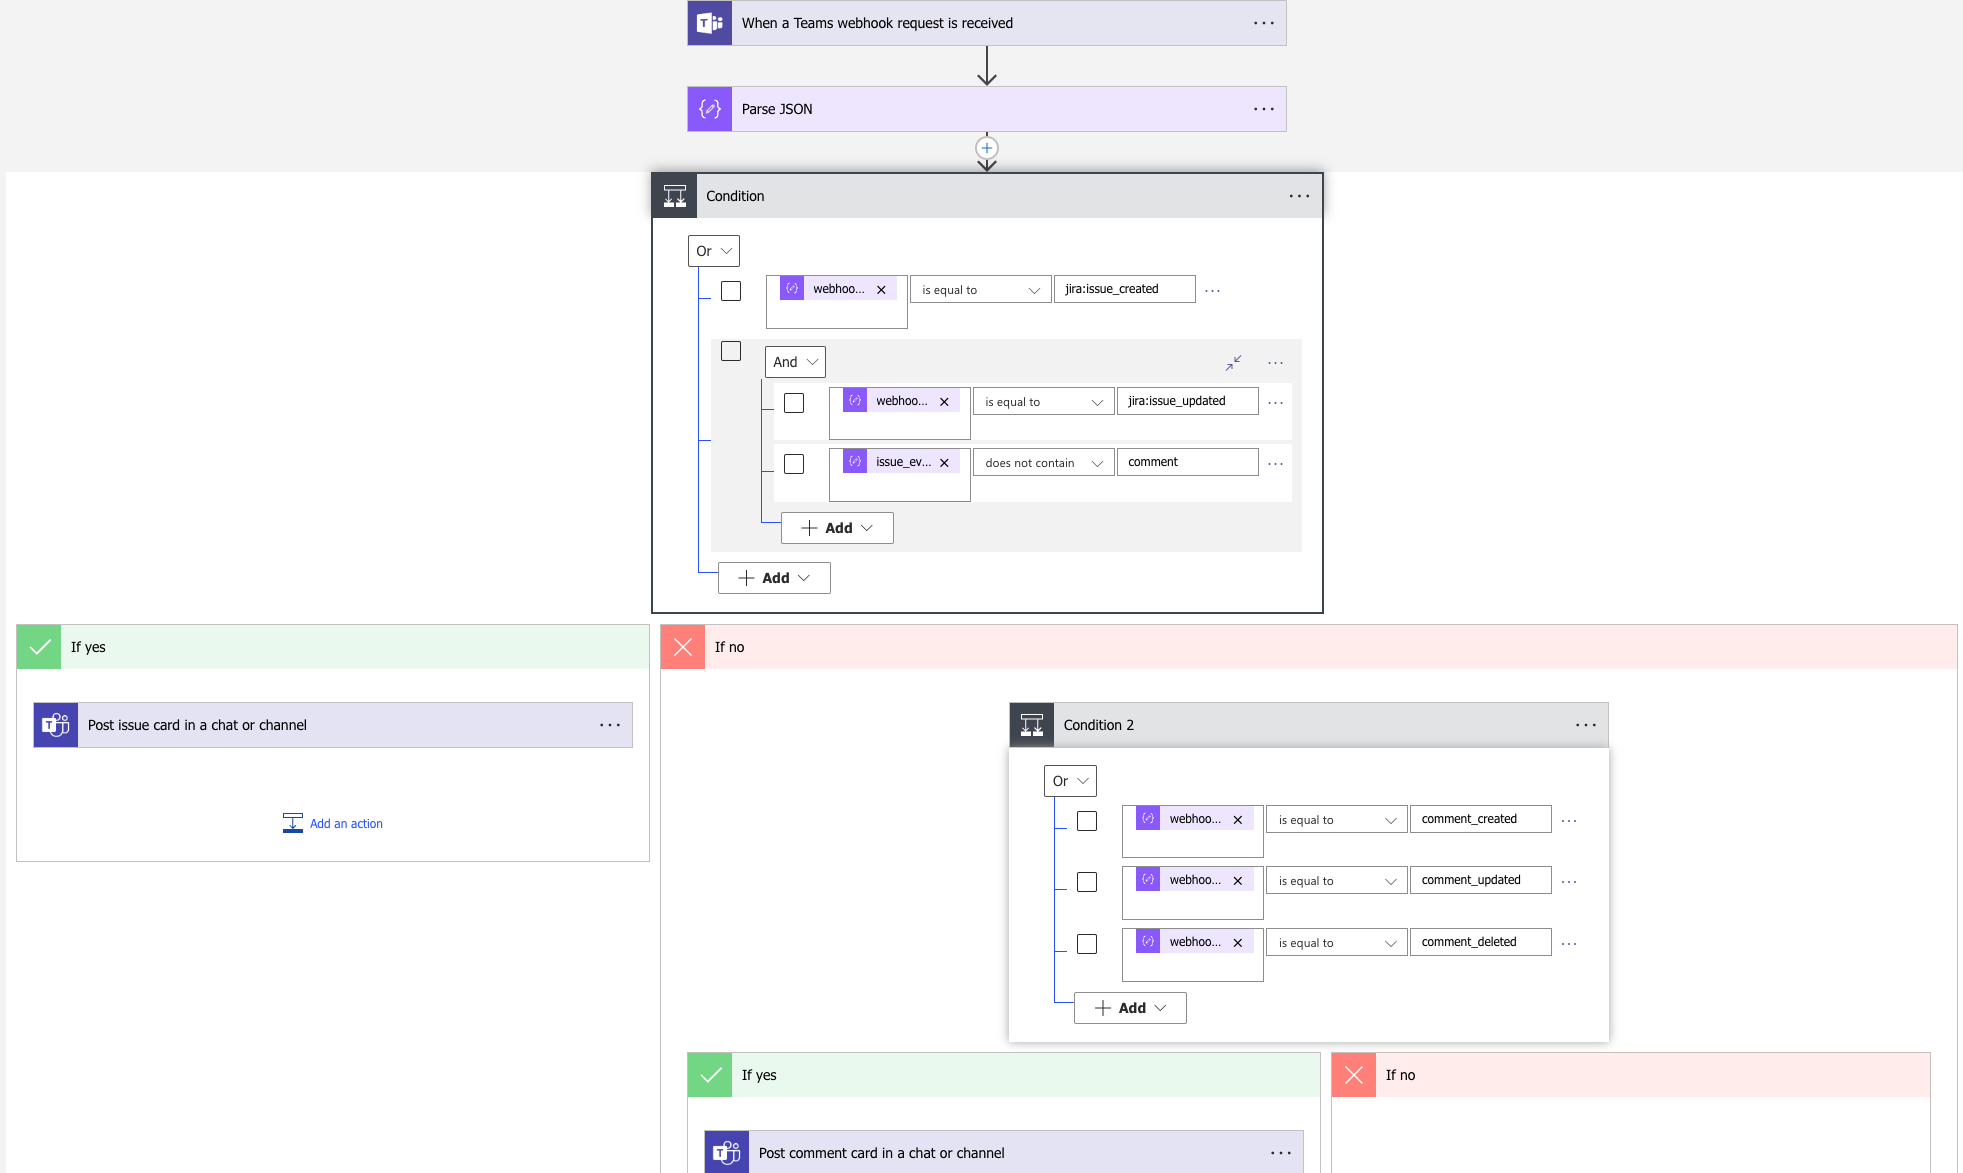
Task: Insert a step via the plus below Parse JSON
Action: point(987,148)
